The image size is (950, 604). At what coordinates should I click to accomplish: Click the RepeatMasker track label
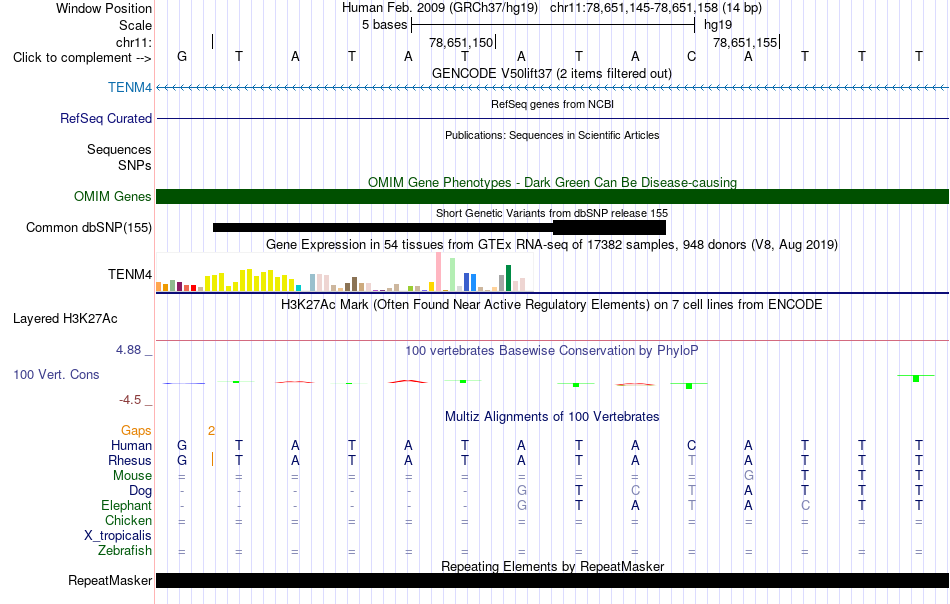point(110,580)
